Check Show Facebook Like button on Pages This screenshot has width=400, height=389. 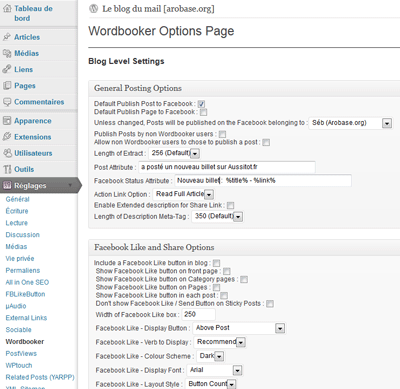pyautogui.click(x=216, y=287)
